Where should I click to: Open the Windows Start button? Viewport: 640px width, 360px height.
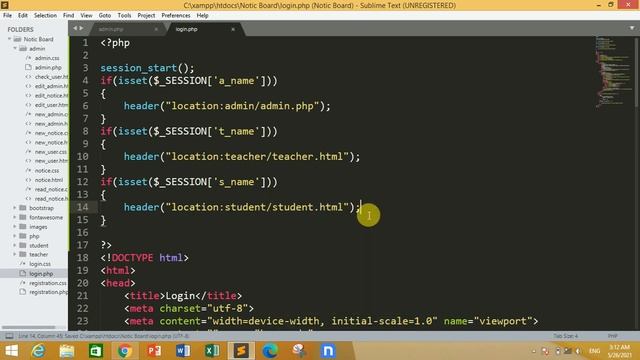pos(11,351)
